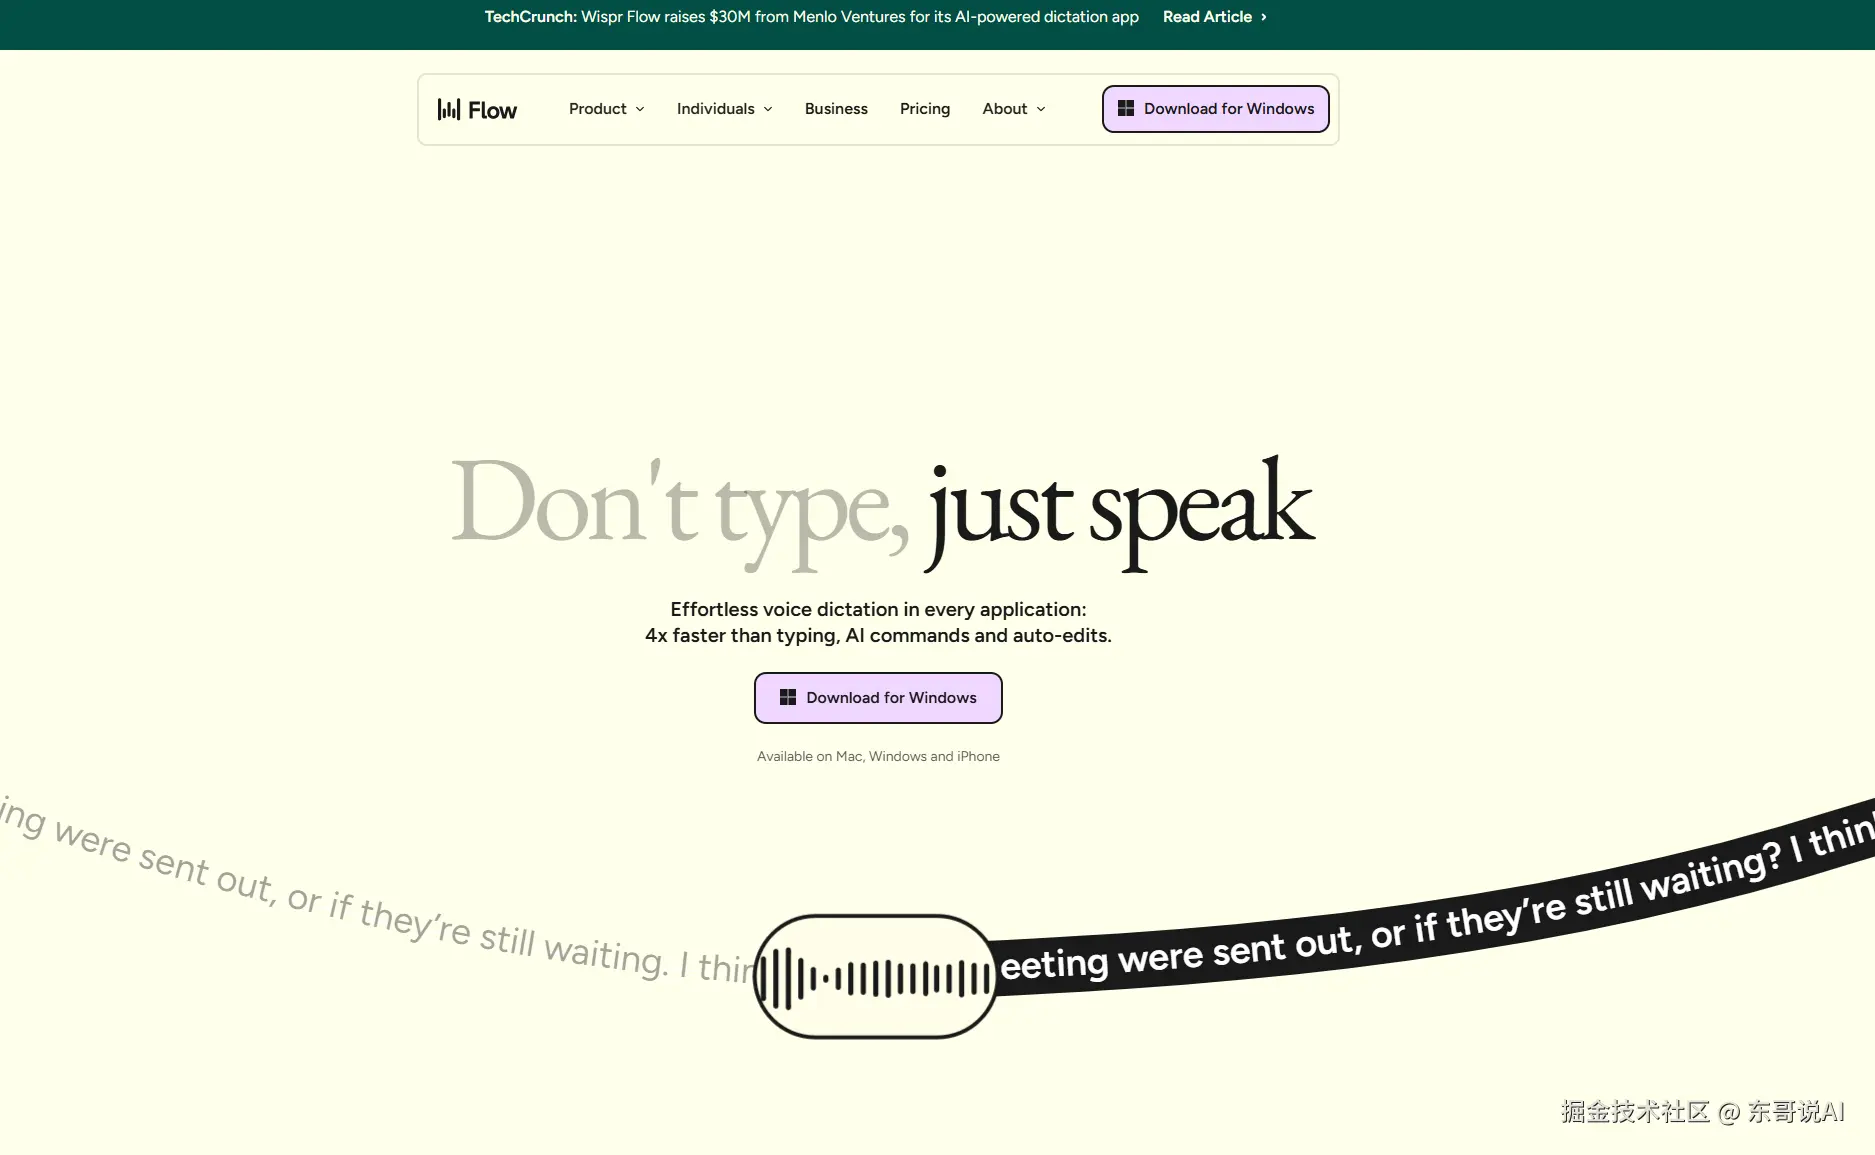
Task: Click the arrow beside Read Article
Action: [x=1264, y=17]
